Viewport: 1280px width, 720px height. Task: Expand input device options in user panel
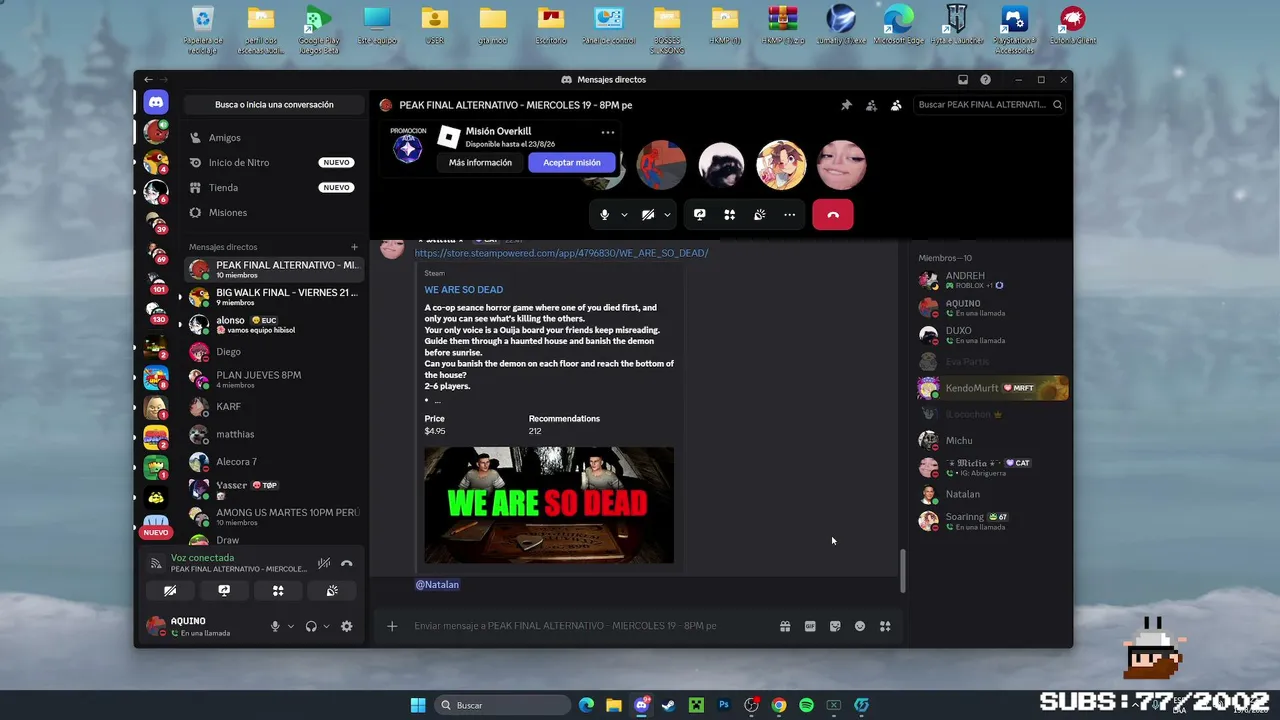[x=291, y=626]
